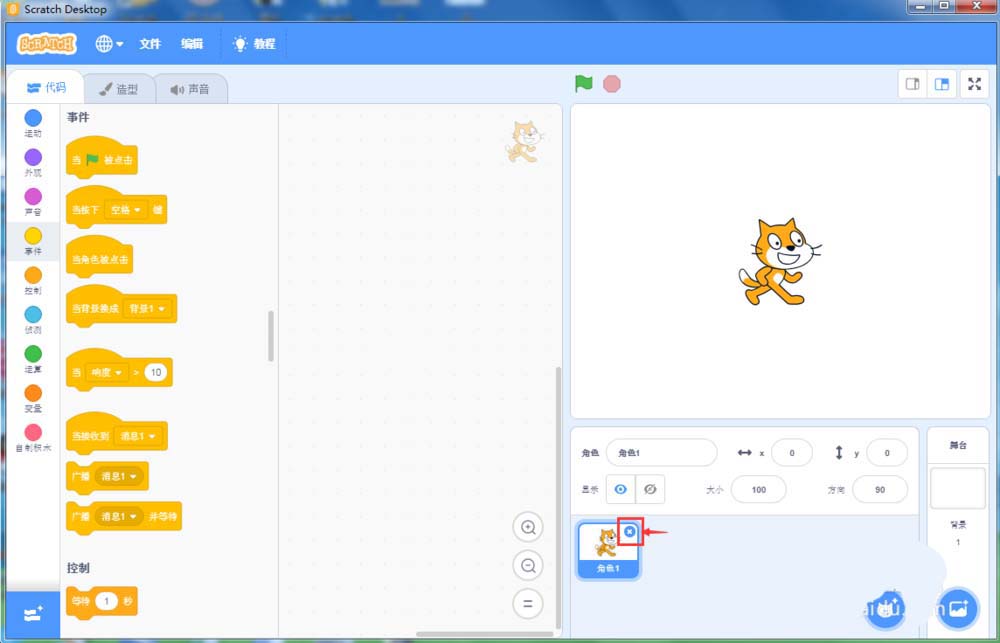Select the 事件 events category
The width and height of the screenshot is (1000, 643).
coord(33,242)
